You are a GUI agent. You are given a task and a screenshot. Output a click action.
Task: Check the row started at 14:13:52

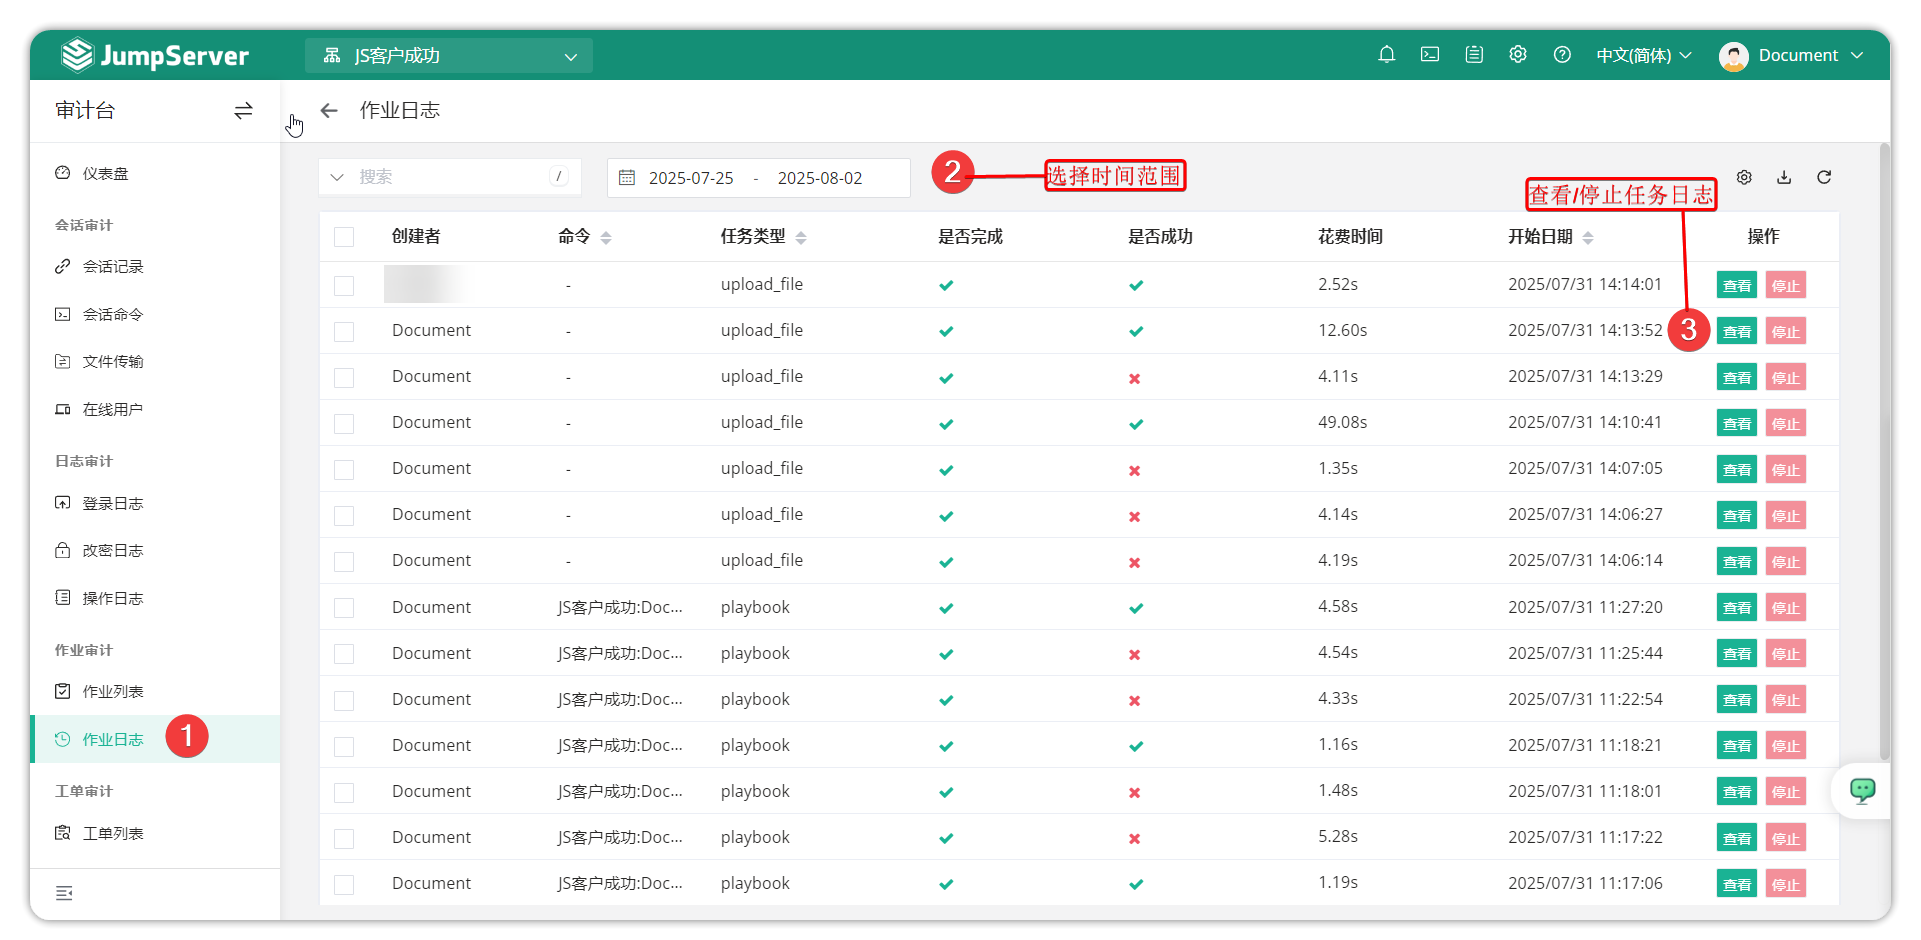pyautogui.click(x=344, y=332)
